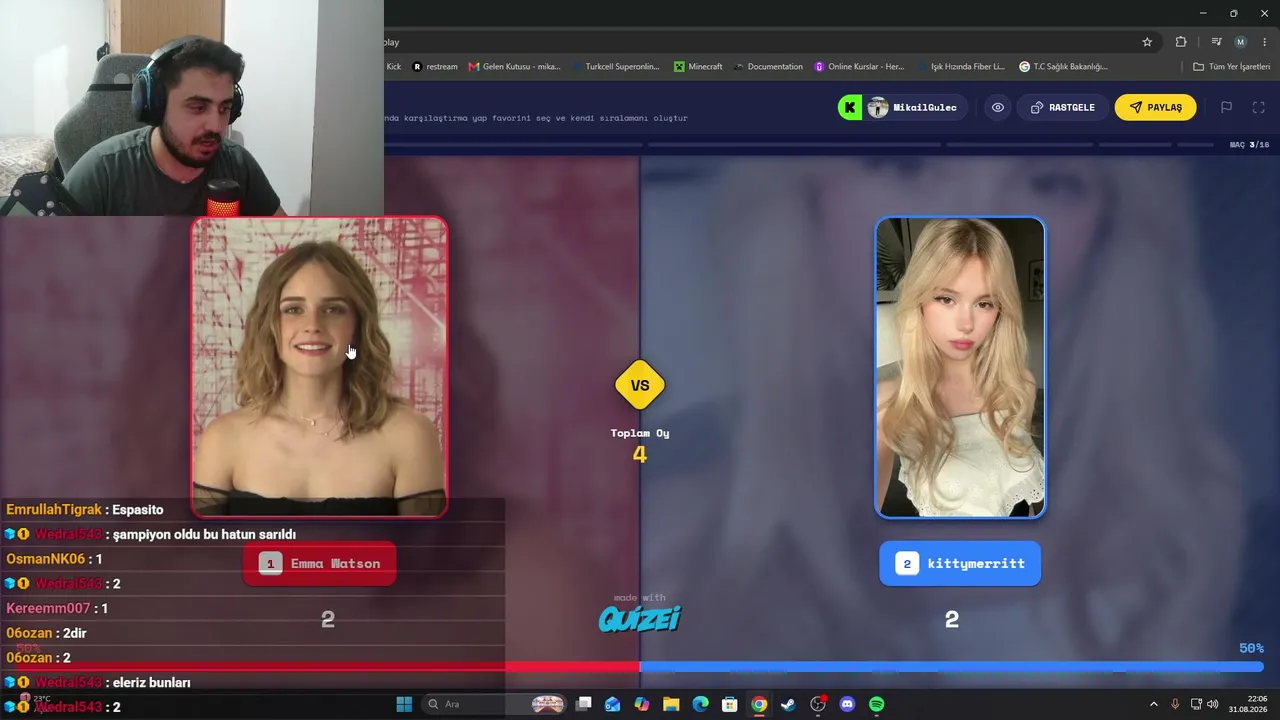Open the Işık Hızında Fiber bookmark

961,67
